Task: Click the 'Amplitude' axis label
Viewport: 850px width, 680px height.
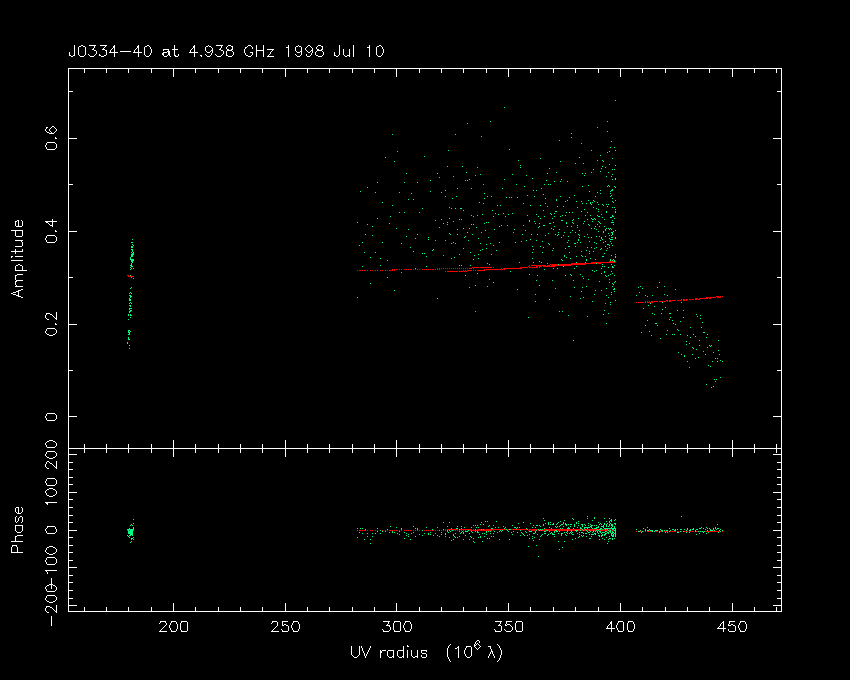Action: tap(18, 259)
